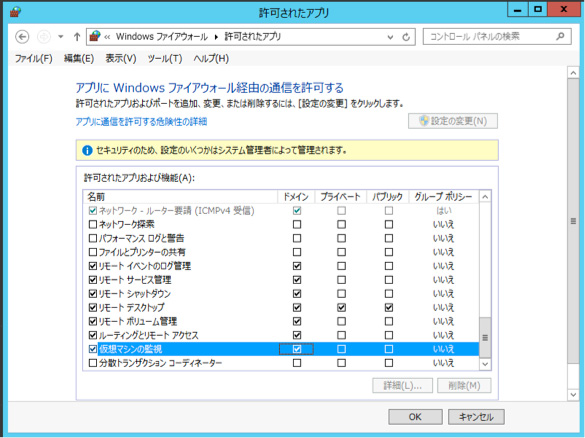The image size is (585, 438).
Task: Click the search magnifier icon
Action: point(560,37)
